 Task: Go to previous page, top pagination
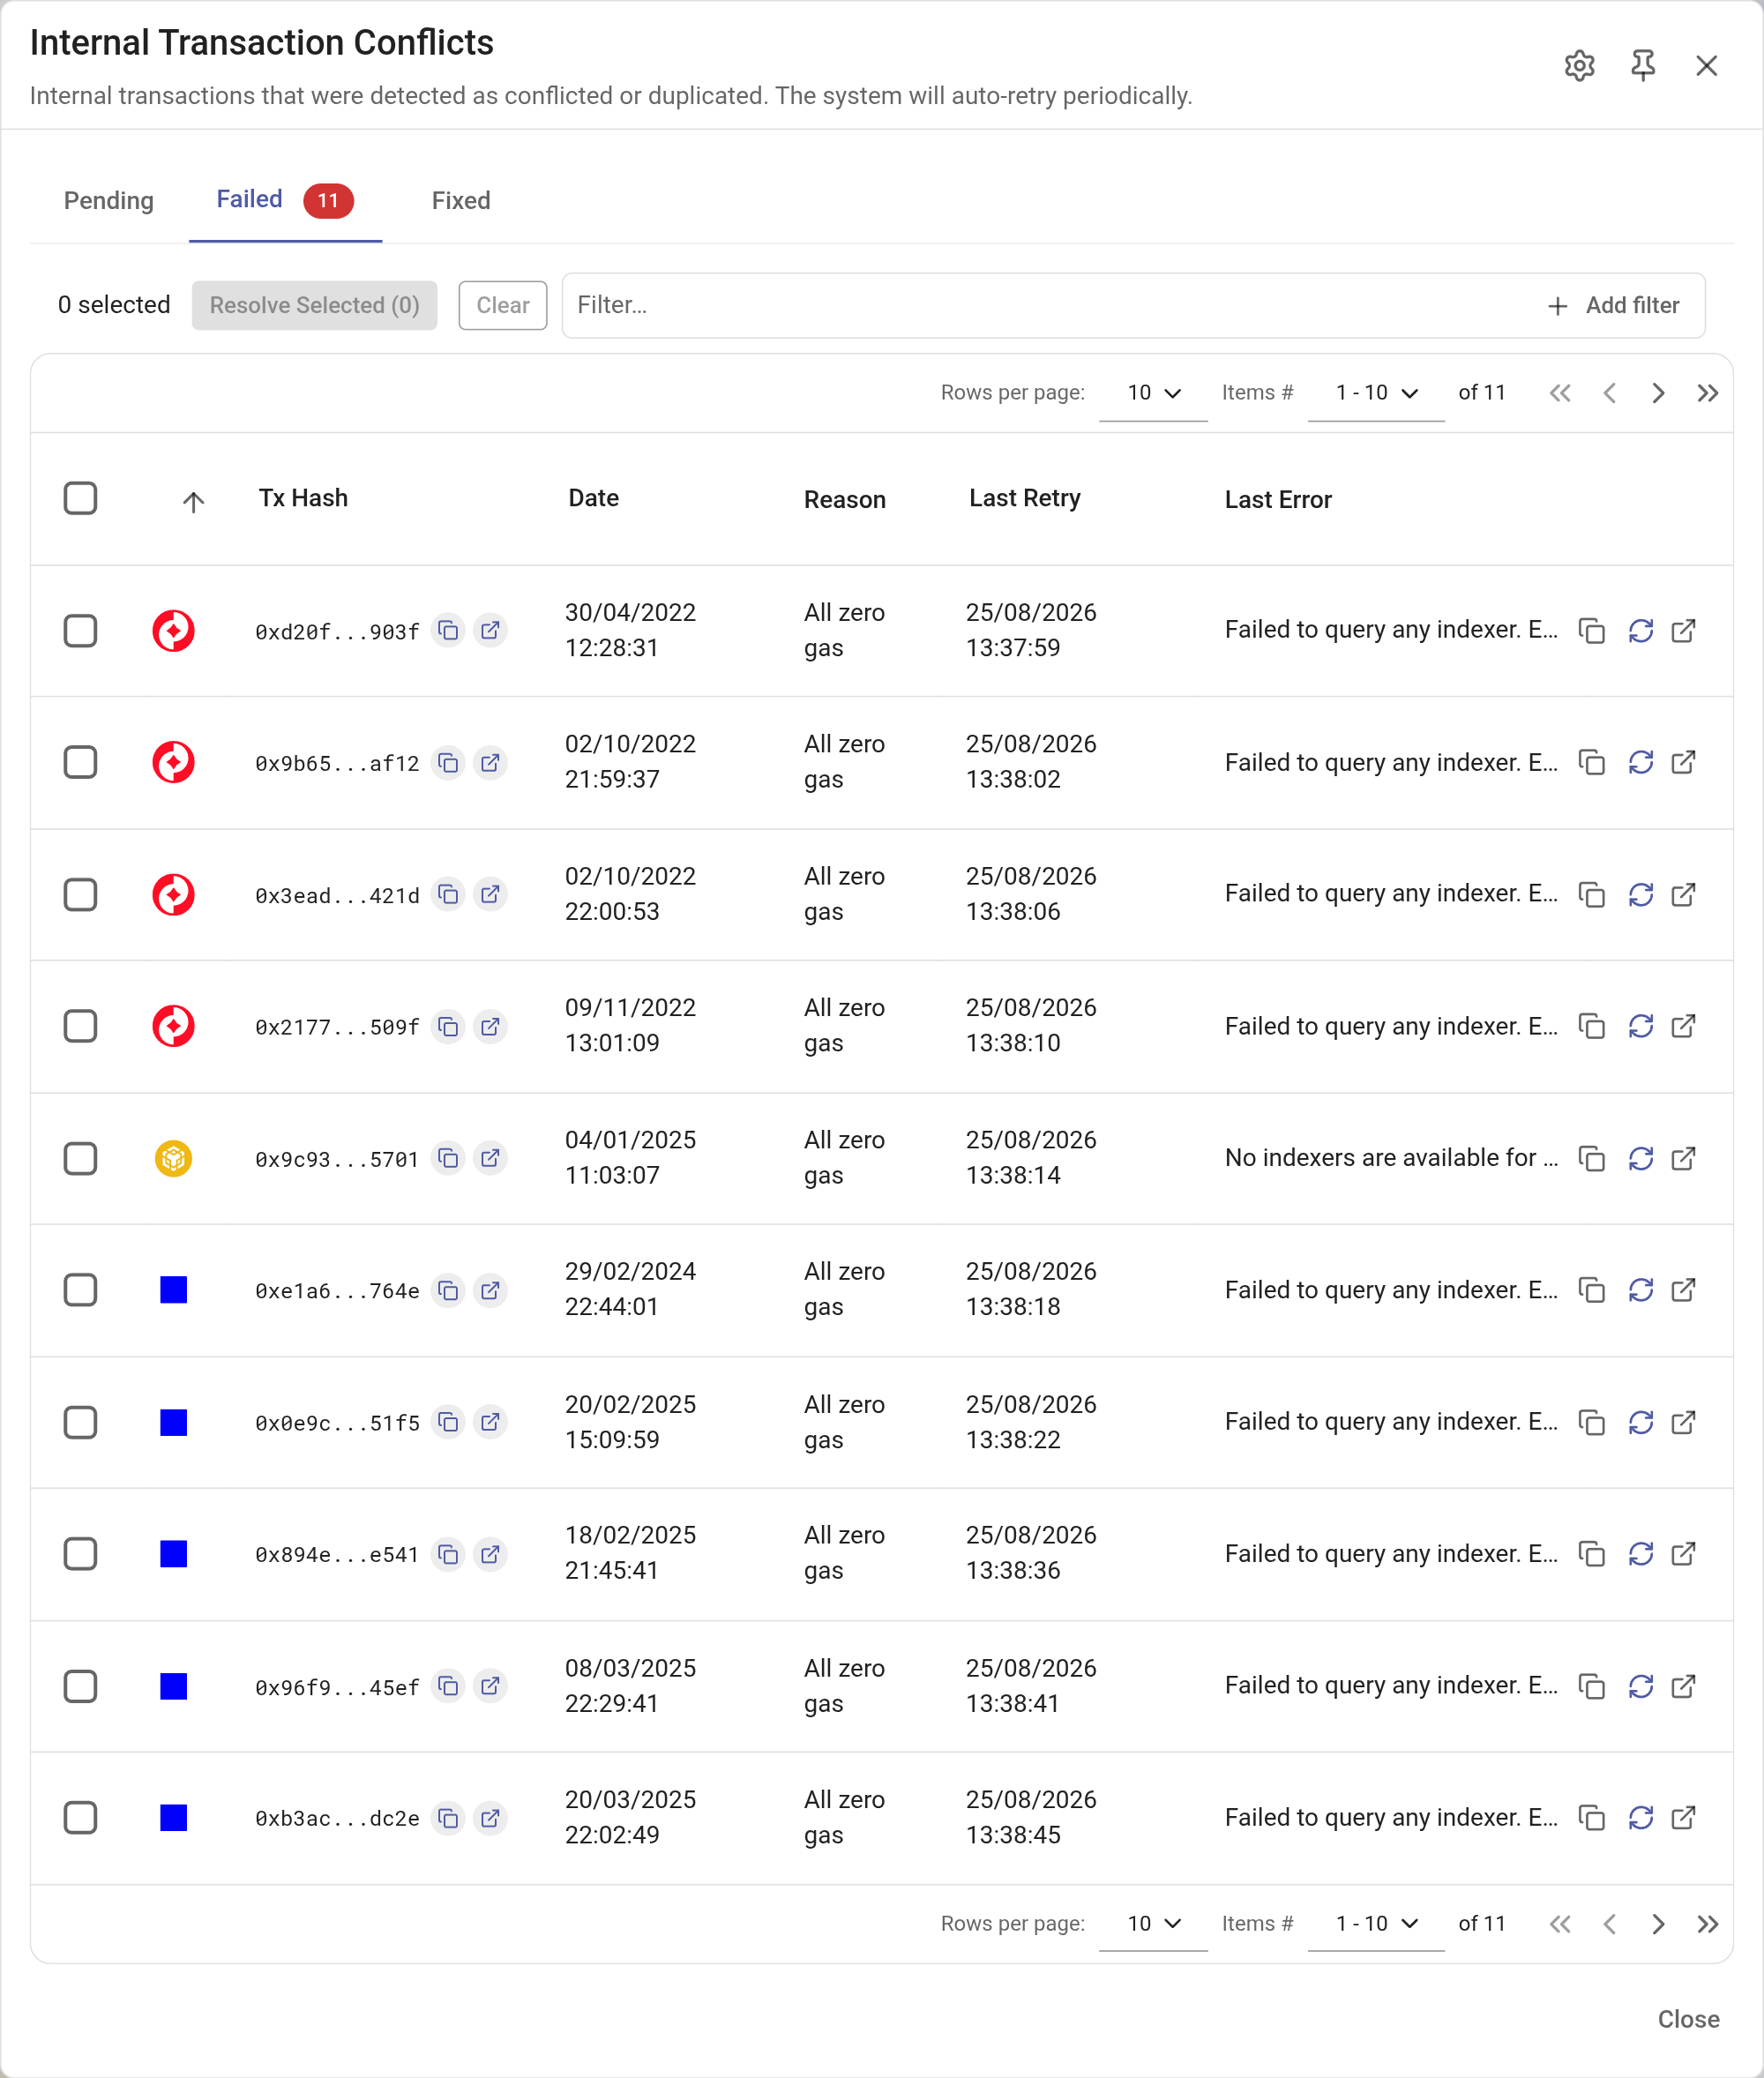click(1609, 393)
